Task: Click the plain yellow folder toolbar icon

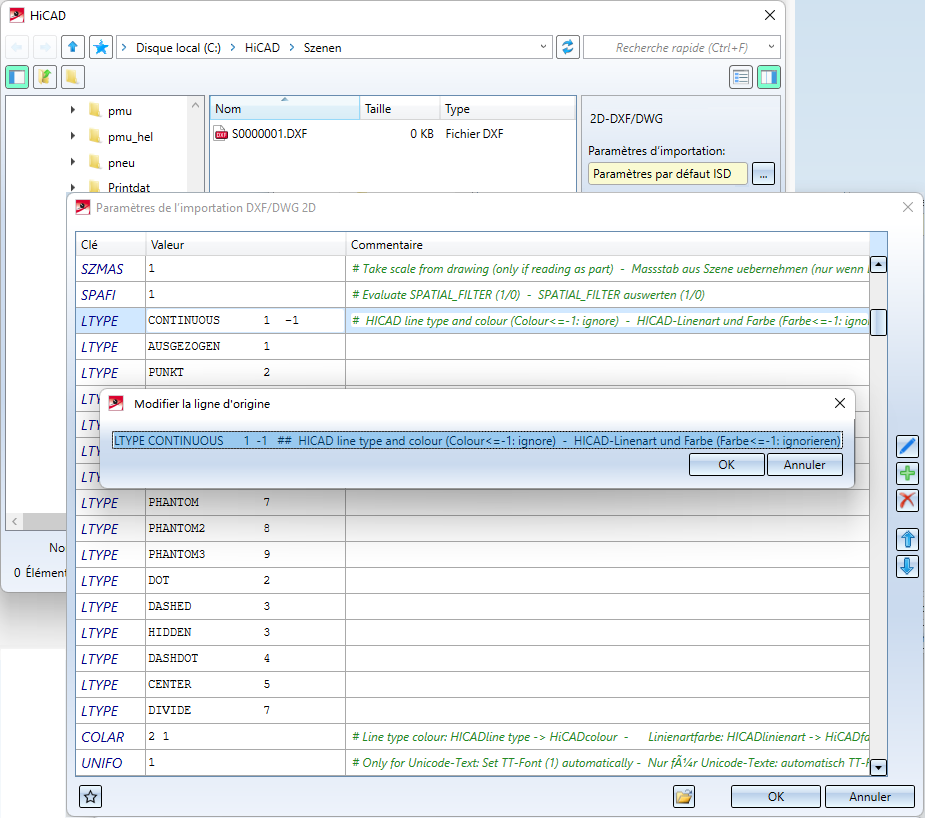Action: pyautogui.click(x=73, y=77)
